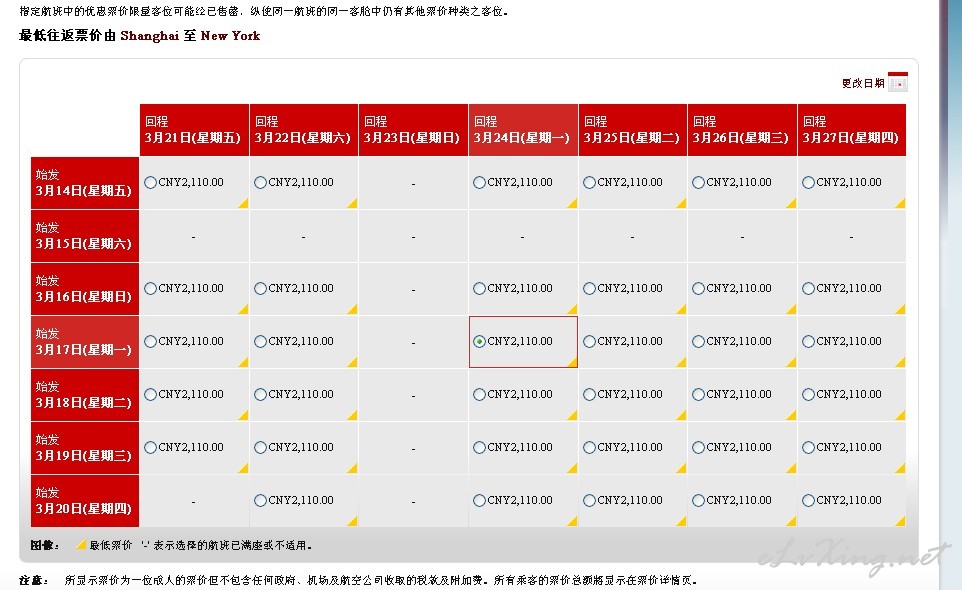Click the 始发 3月16日(星期日) row header

(x=85, y=289)
